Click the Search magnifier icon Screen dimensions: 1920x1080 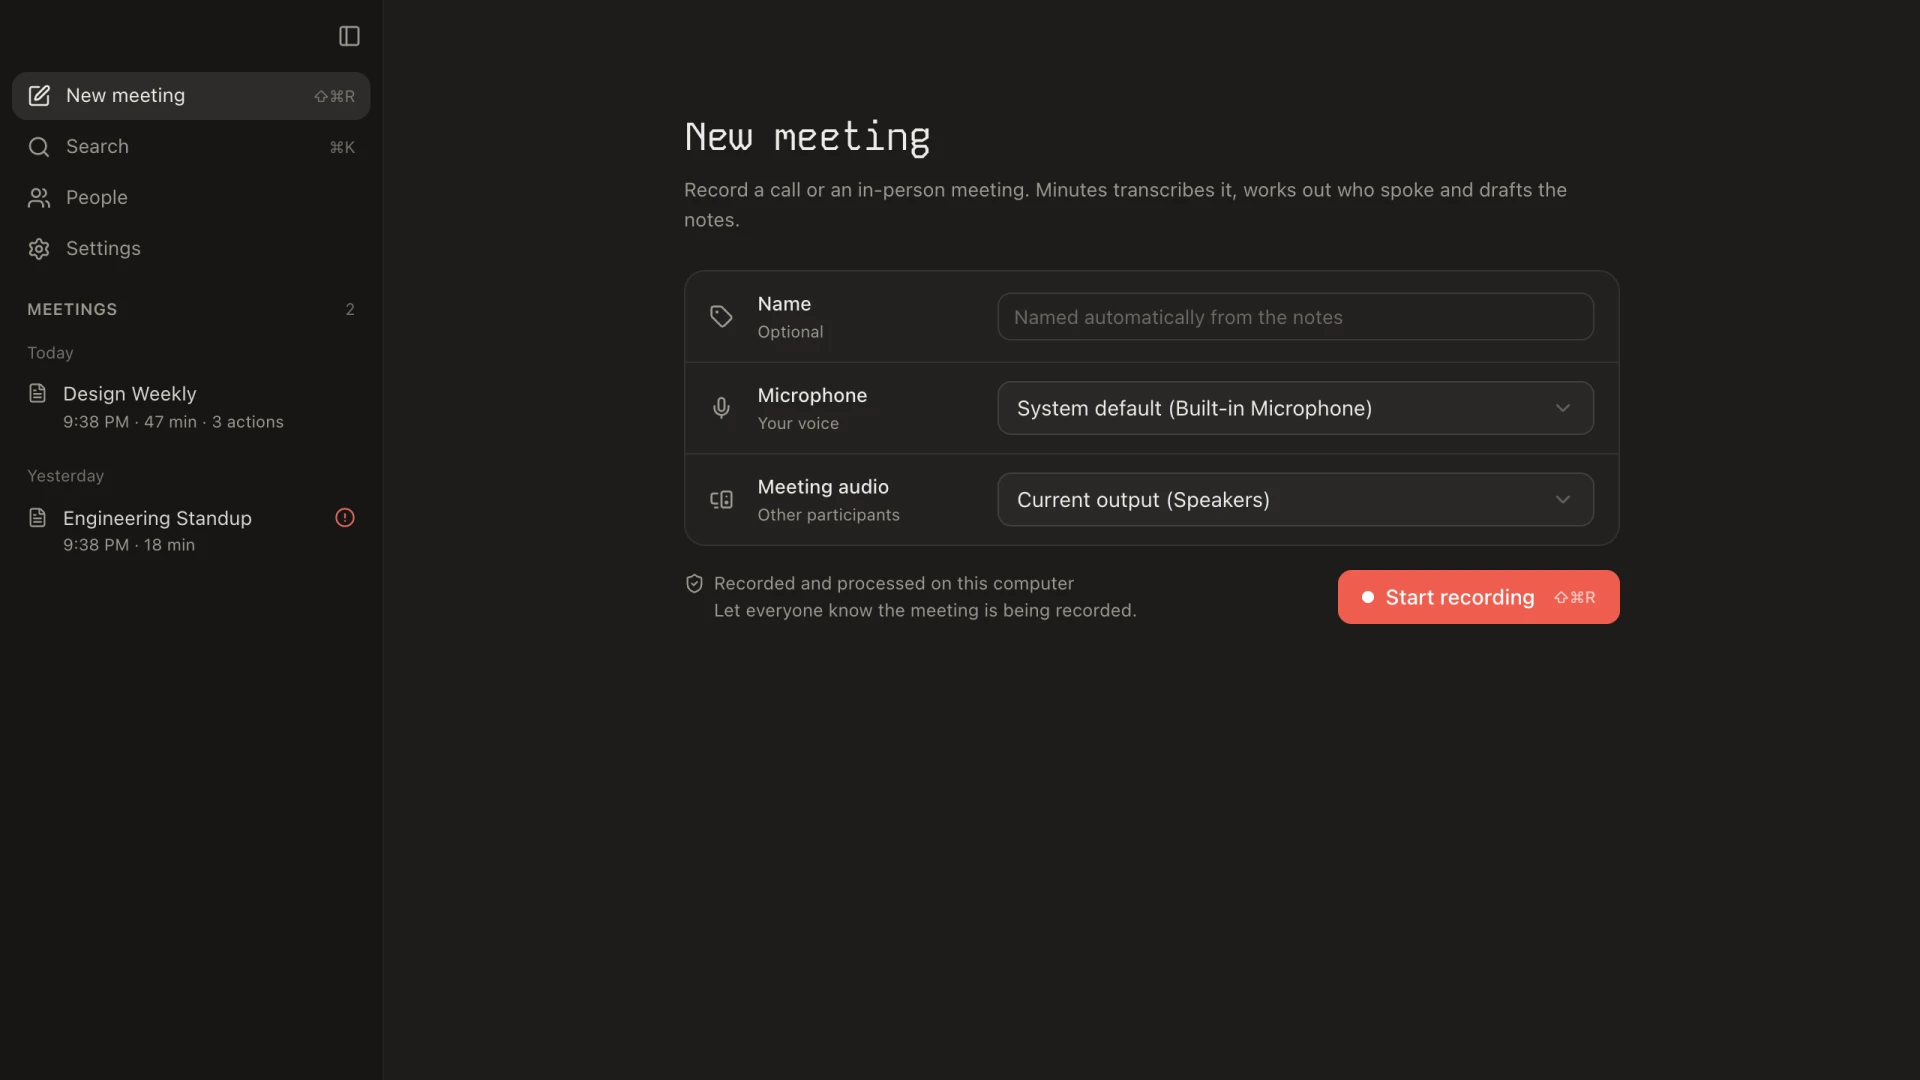tap(39, 147)
